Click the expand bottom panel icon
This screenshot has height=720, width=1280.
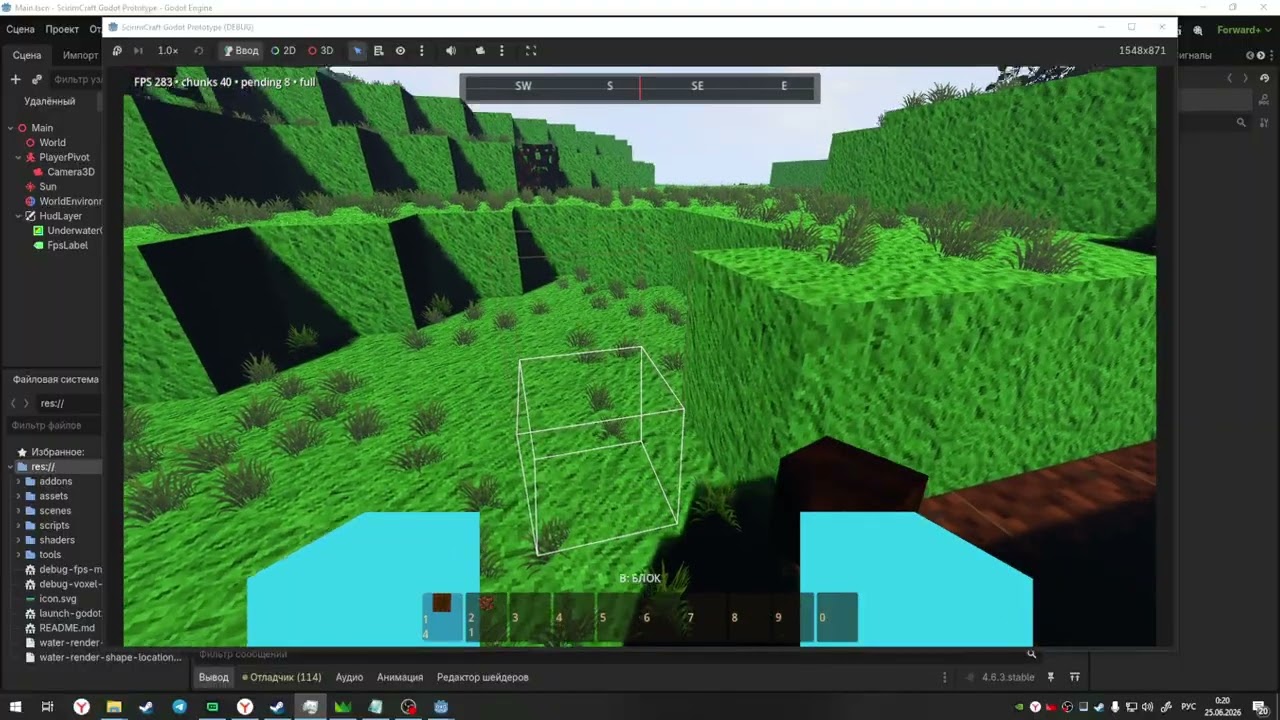[x=1075, y=677]
